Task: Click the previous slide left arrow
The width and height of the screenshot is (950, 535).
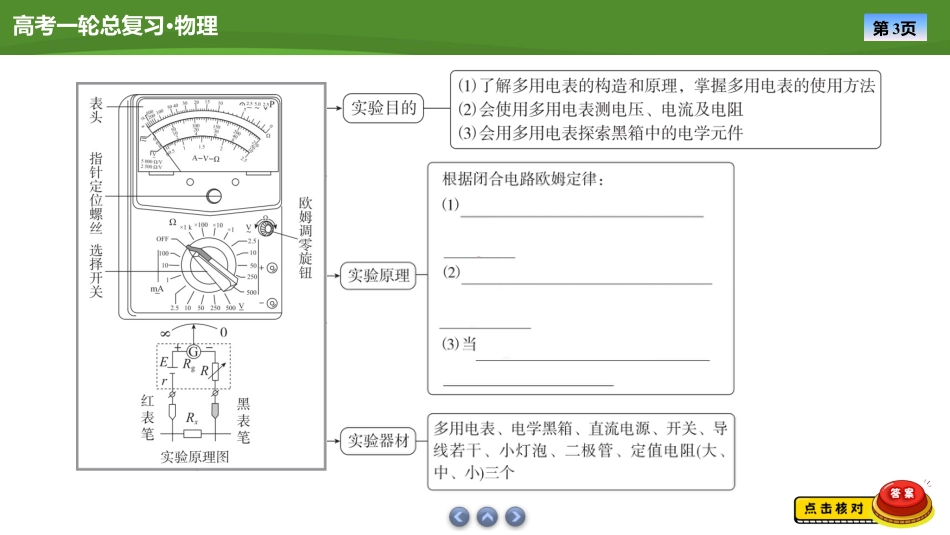Action: pos(459,517)
